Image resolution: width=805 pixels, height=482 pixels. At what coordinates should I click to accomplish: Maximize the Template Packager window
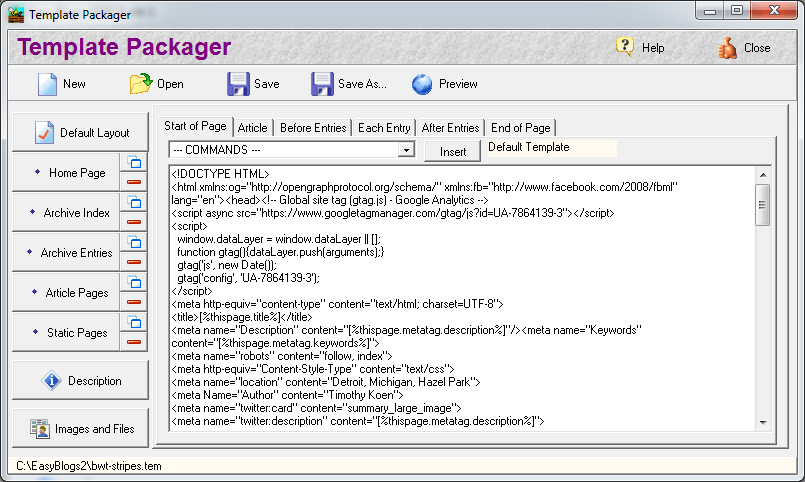tap(737, 10)
